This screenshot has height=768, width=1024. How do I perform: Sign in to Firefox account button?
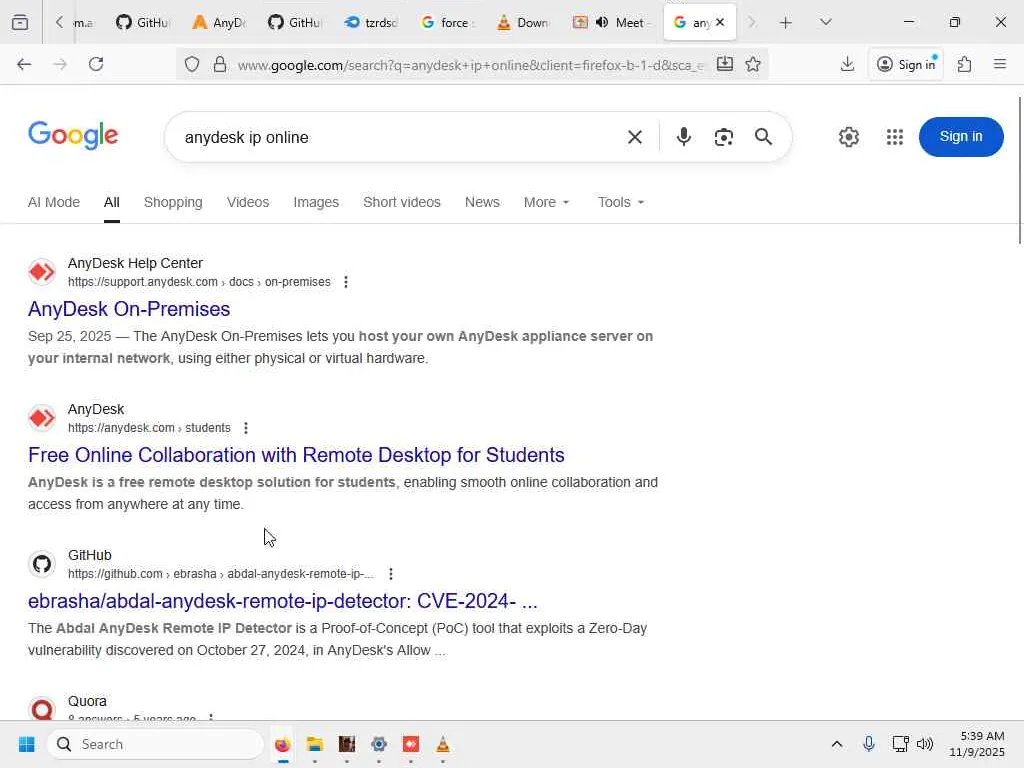click(x=906, y=64)
